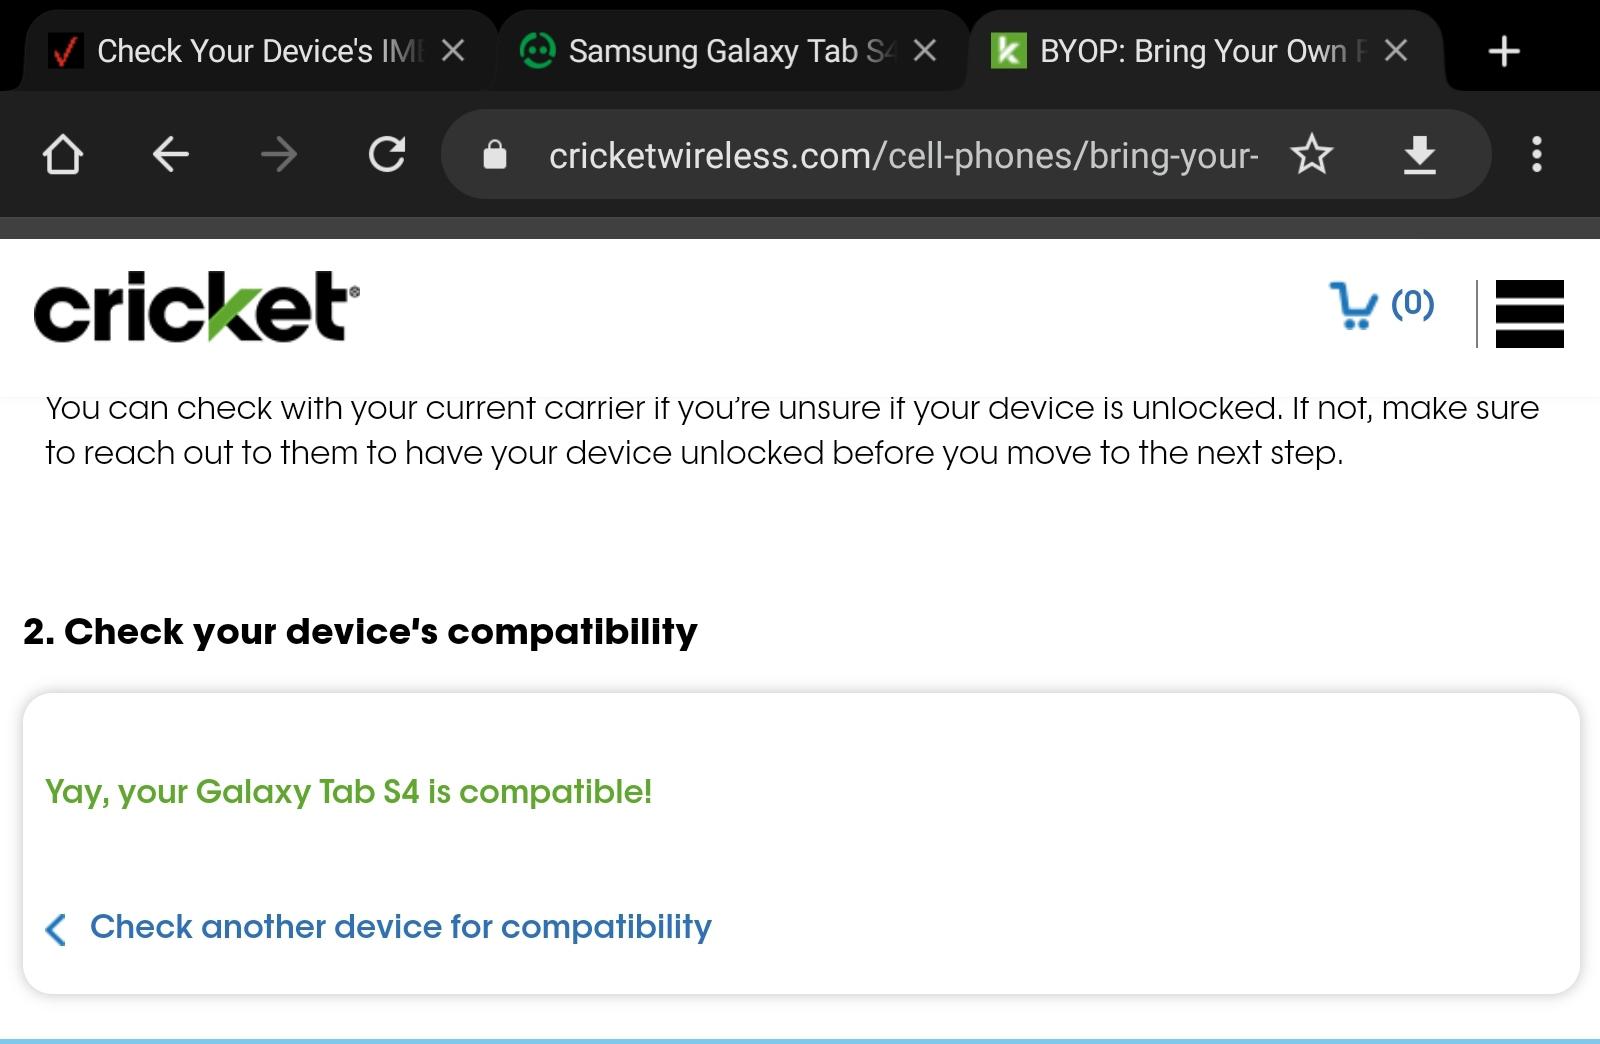This screenshot has width=1600, height=1044.
Task: View site security lock info
Action: [x=495, y=155]
